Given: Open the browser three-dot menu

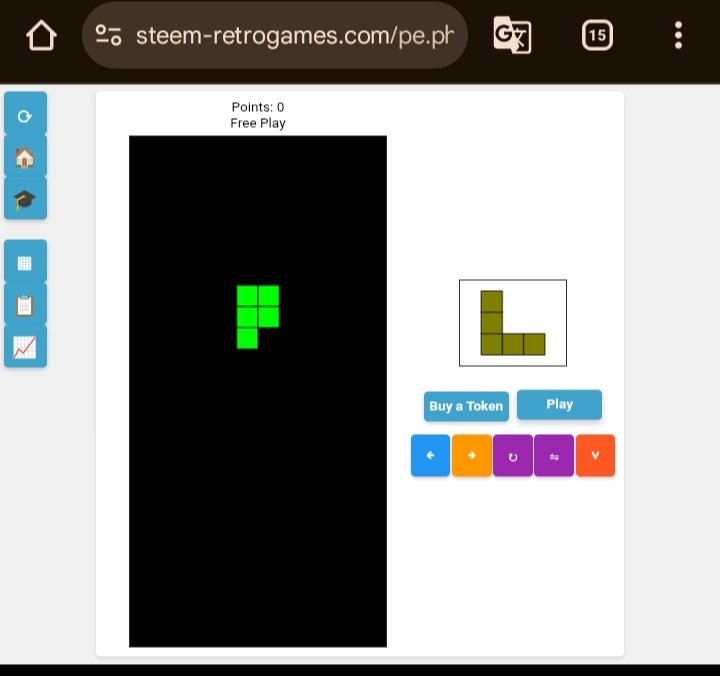Looking at the screenshot, I should click(678, 35).
